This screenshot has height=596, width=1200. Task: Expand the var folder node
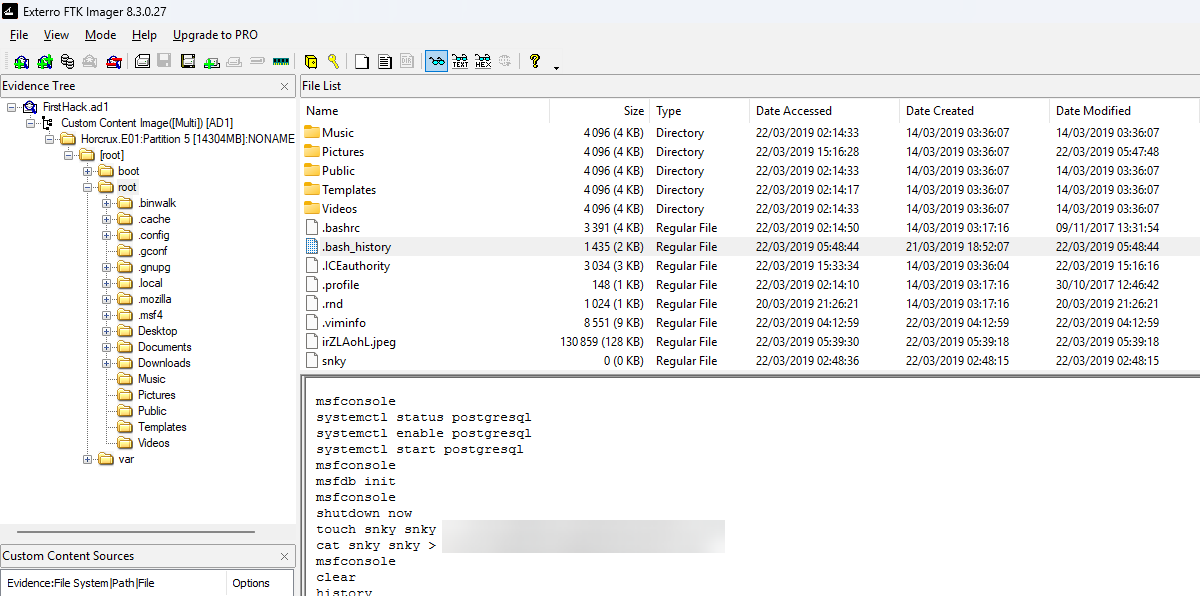pos(88,459)
